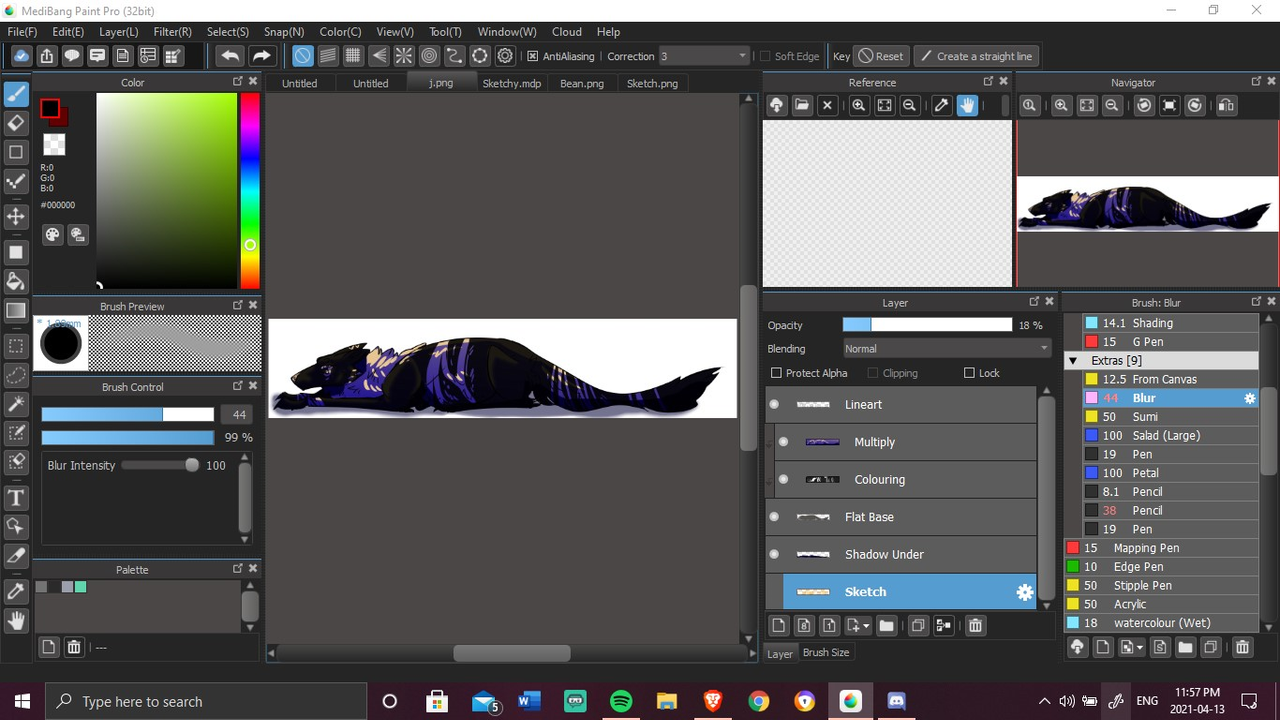Hide the Colouring layer

tap(784, 480)
